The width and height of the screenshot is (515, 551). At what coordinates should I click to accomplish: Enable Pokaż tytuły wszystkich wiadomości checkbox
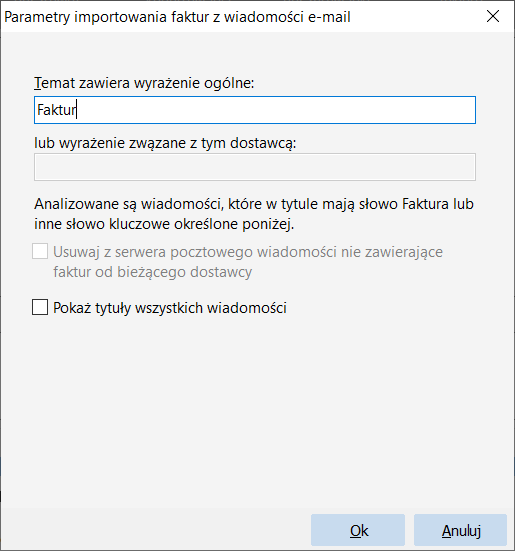point(40,307)
